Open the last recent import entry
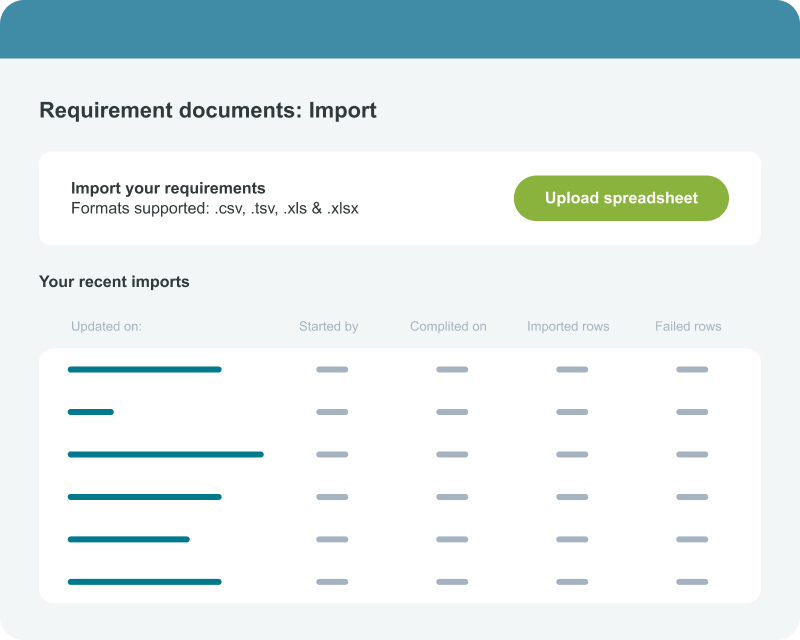The image size is (800, 640). click(x=143, y=581)
